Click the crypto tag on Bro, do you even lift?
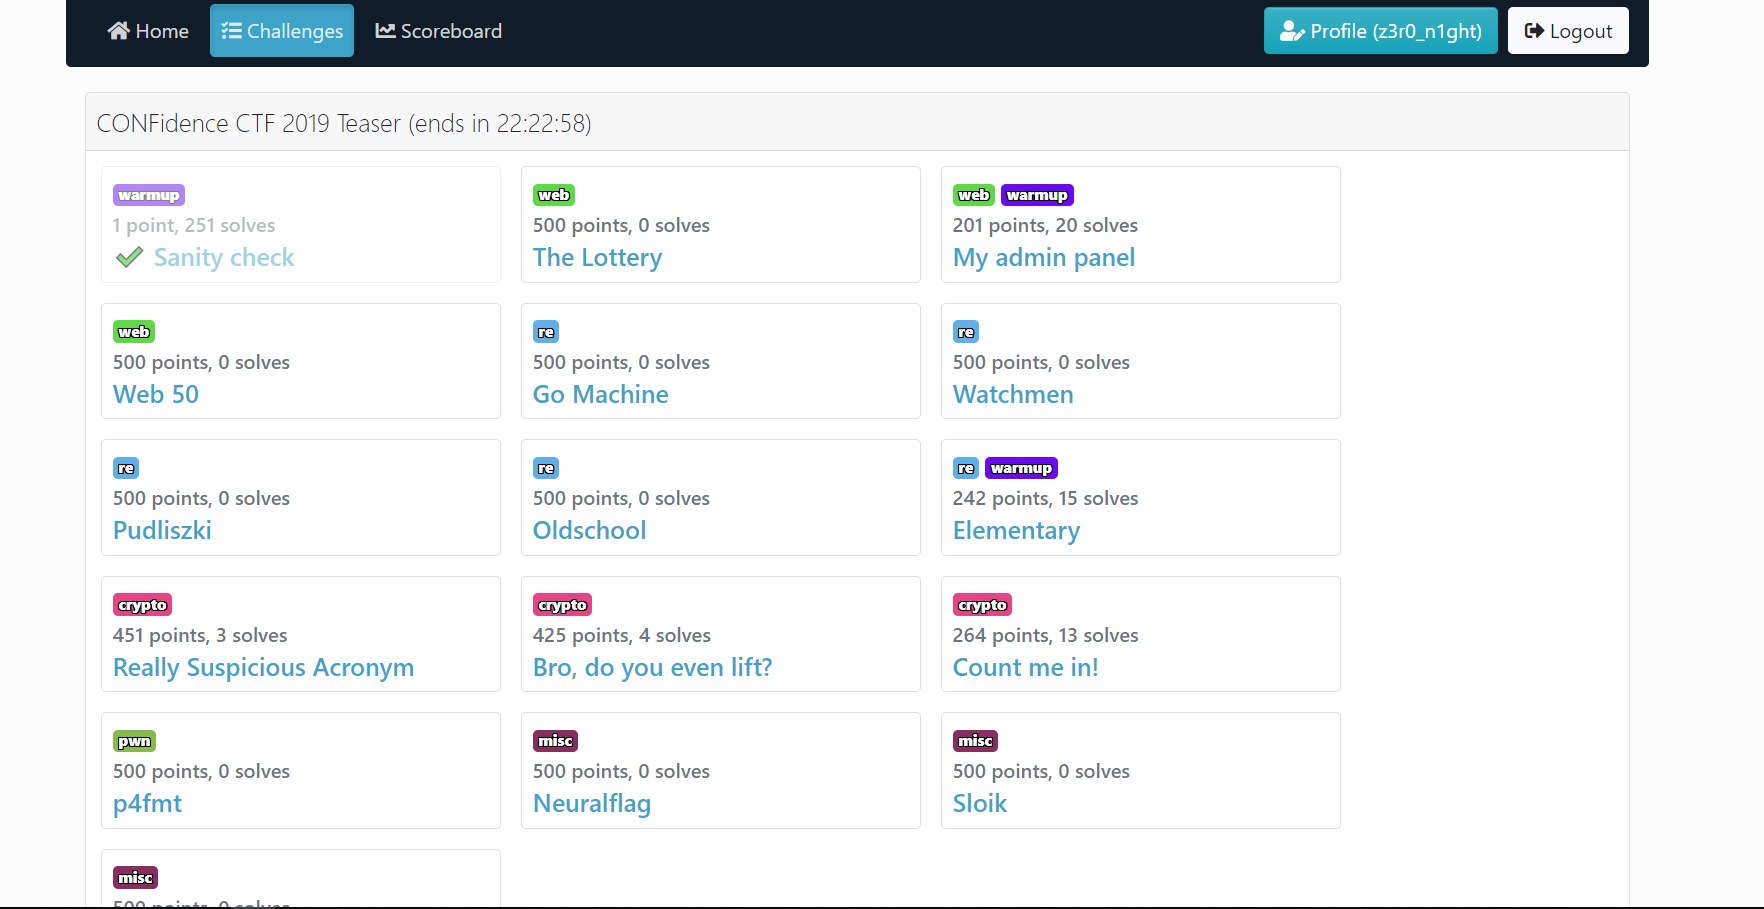This screenshot has width=1764, height=909. click(x=563, y=605)
